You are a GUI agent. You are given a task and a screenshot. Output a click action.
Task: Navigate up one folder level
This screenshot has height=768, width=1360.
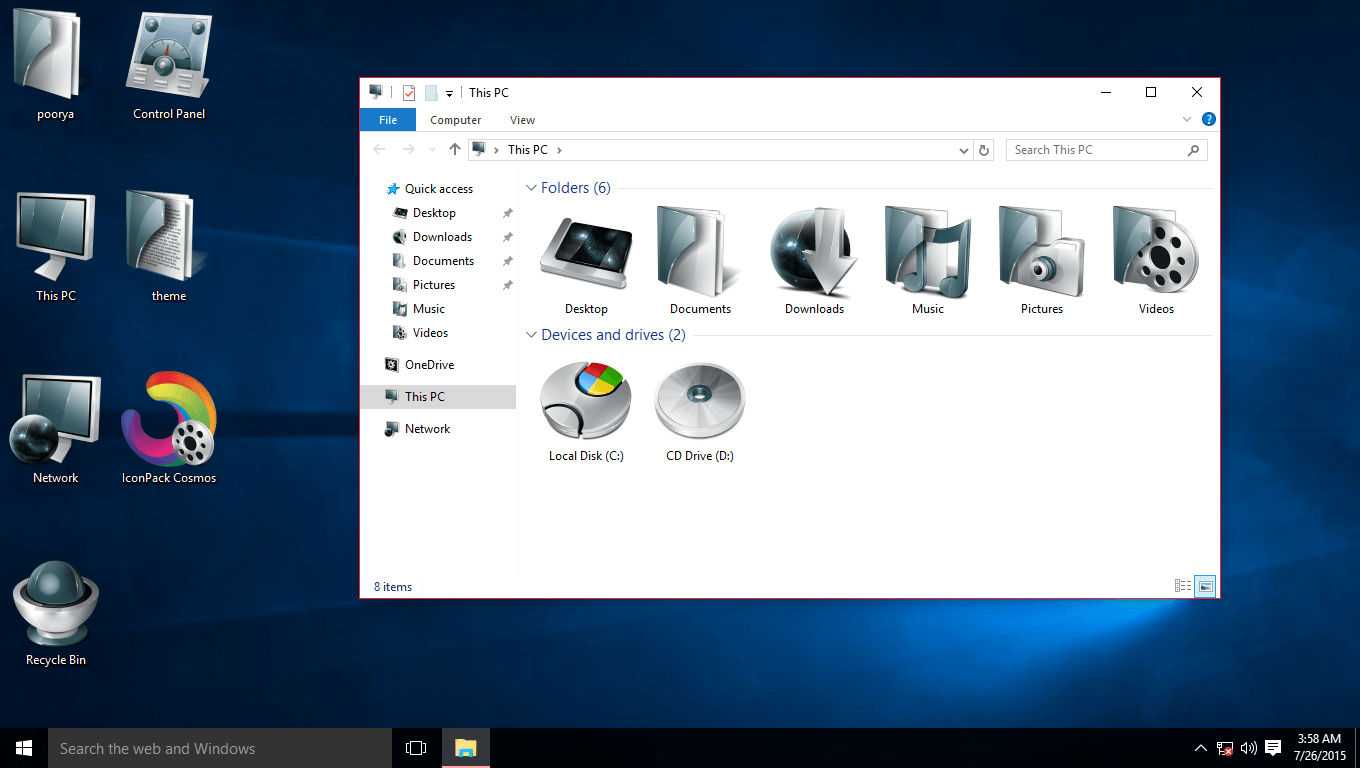pyautogui.click(x=454, y=149)
